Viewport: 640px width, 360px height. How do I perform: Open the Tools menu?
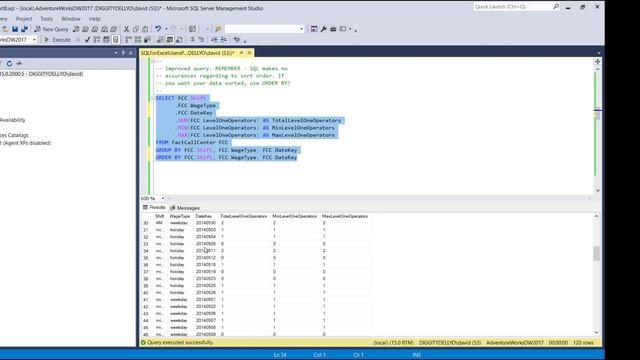[46, 19]
